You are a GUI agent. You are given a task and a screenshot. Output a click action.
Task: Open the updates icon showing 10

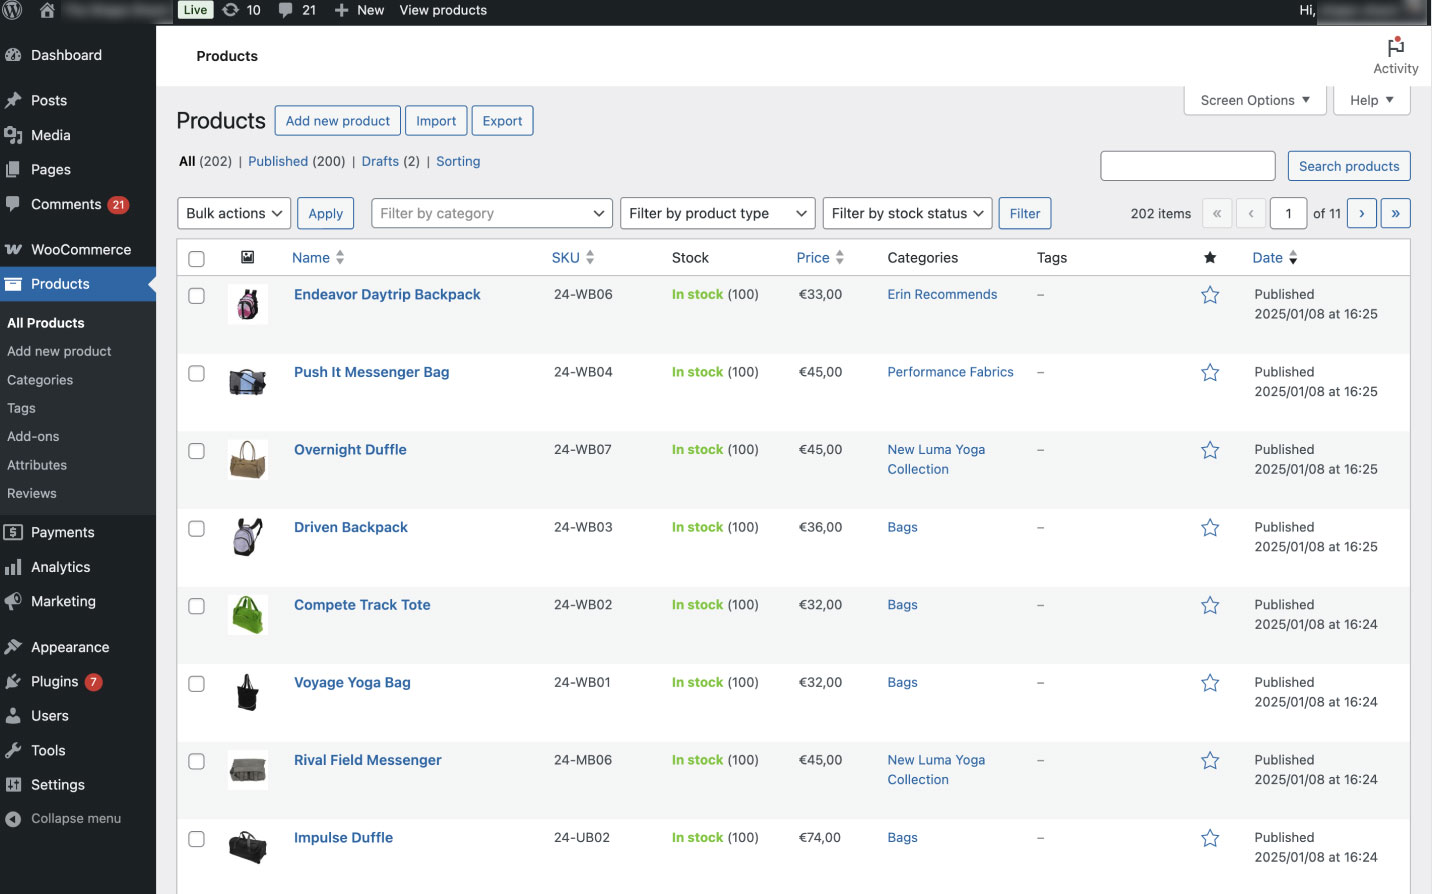[241, 10]
